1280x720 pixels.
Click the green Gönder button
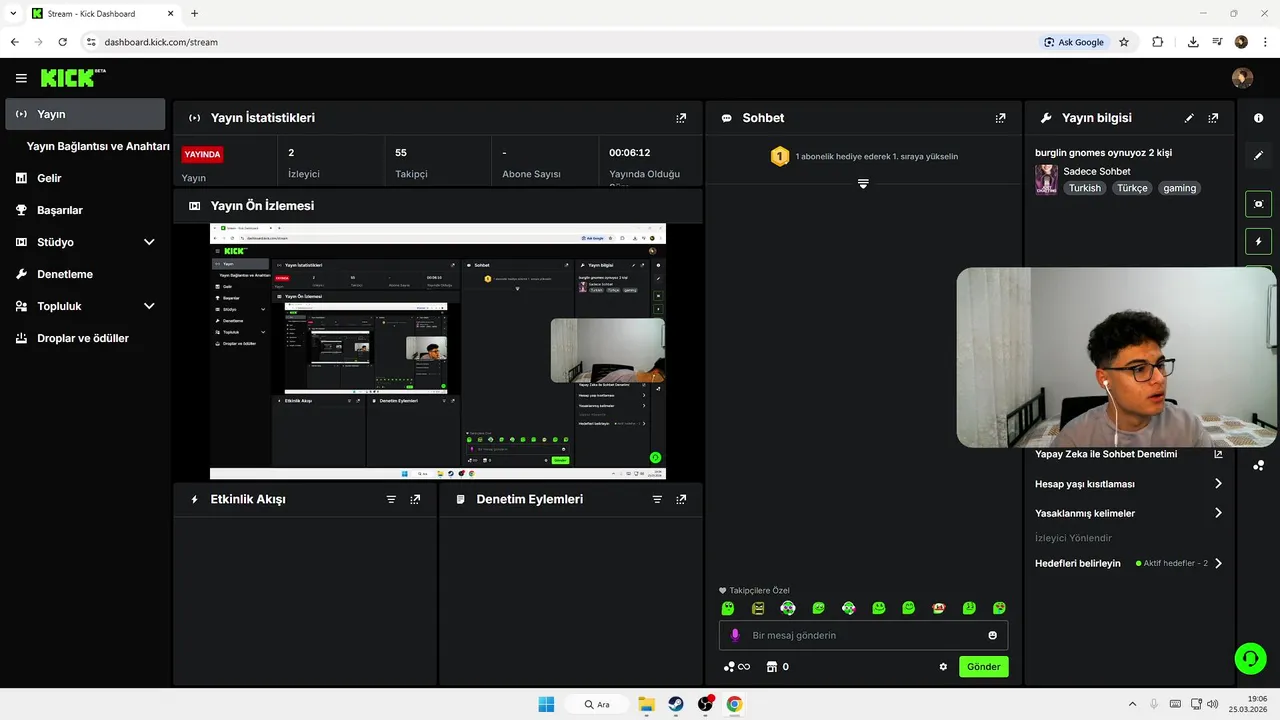tap(983, 667)
